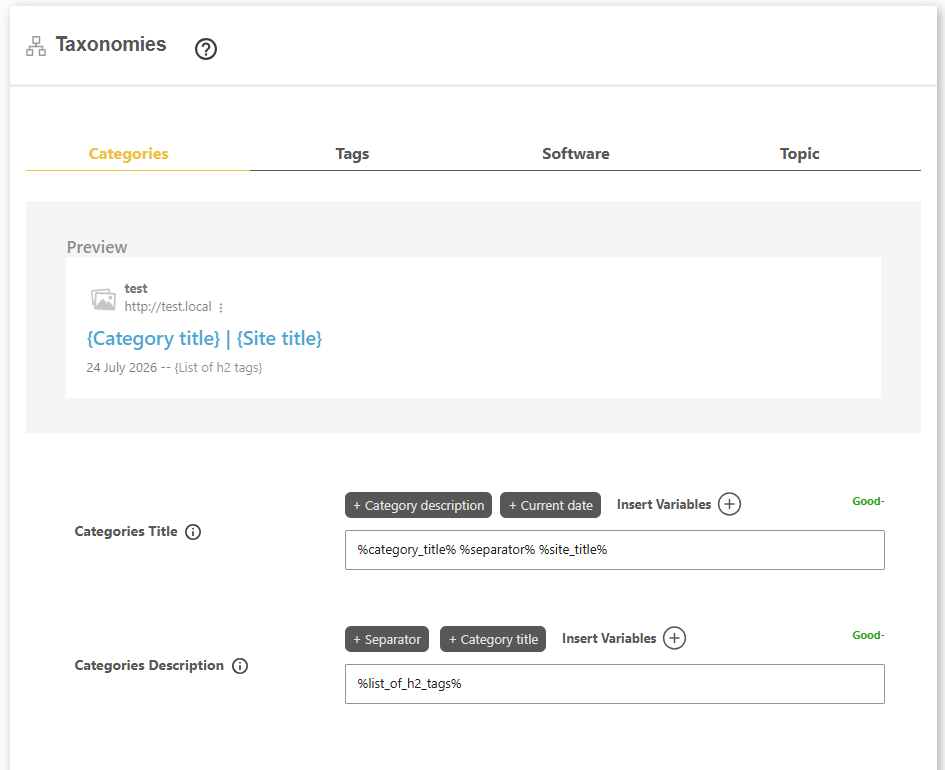Click the preview title link {Category title} | {Site title}

tap(204, 339)
